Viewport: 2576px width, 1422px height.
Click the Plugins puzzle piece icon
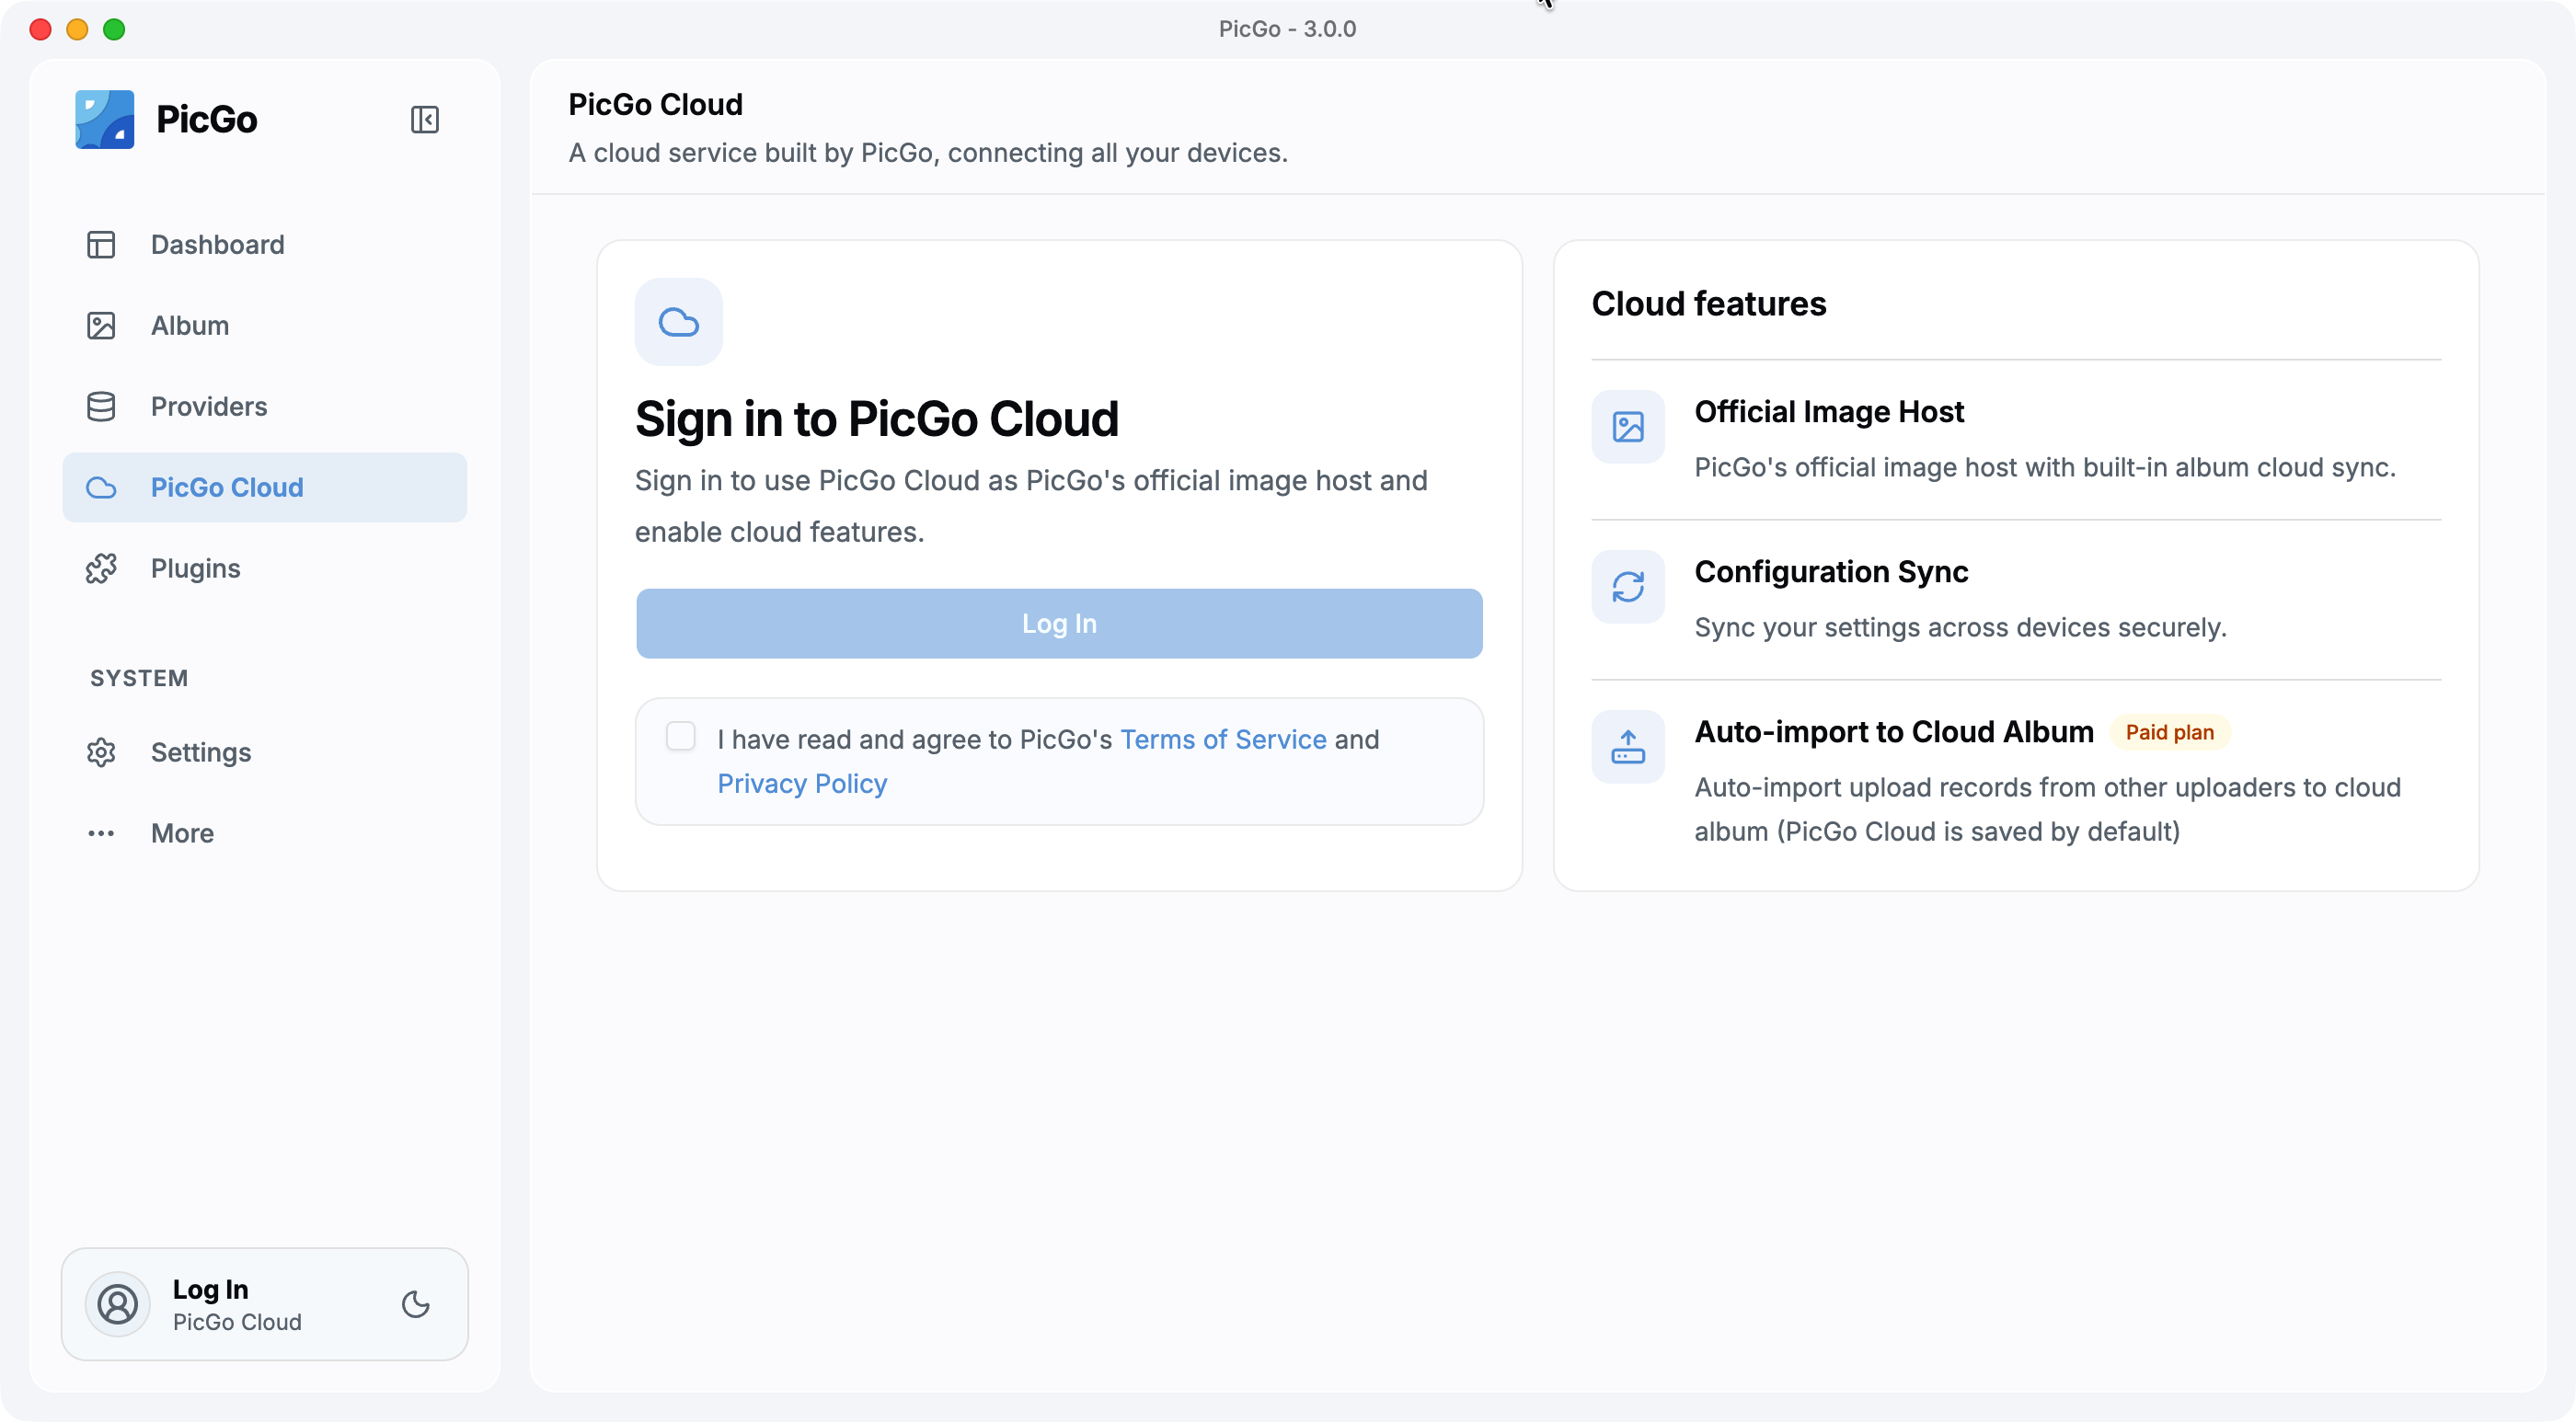pos(101,569)
